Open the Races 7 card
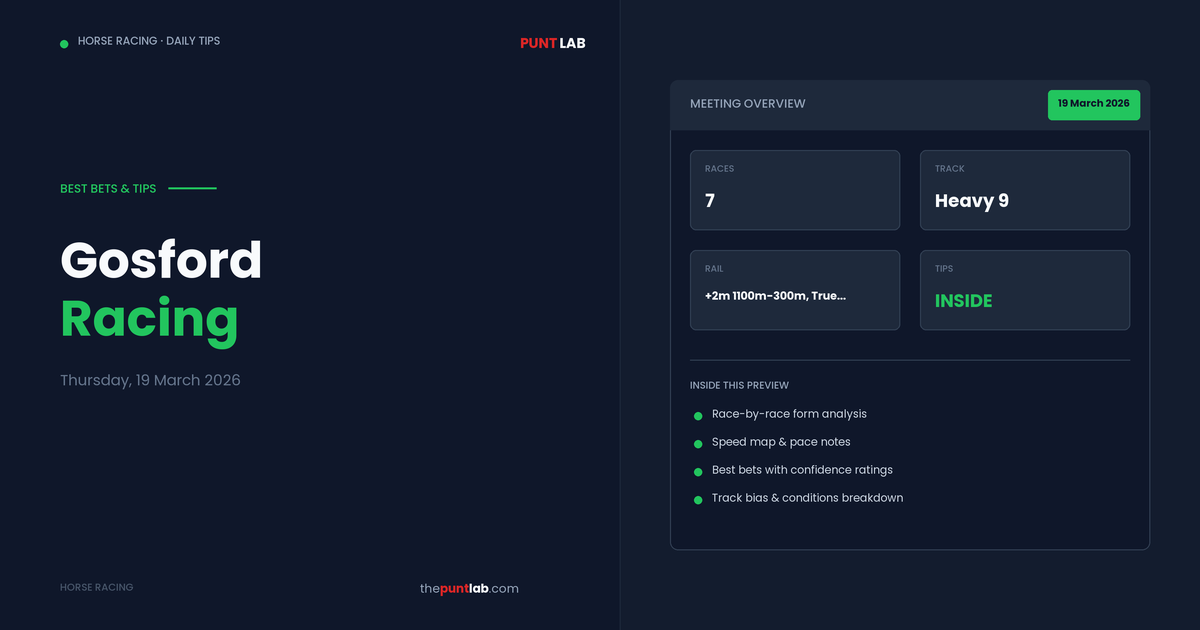The image size is (1200, 630). 794,190
